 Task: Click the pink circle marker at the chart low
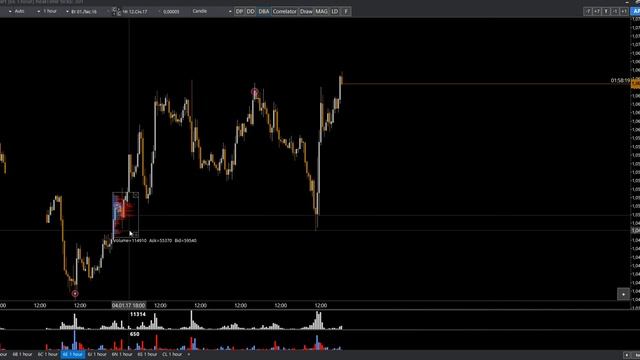coord(75,293)
